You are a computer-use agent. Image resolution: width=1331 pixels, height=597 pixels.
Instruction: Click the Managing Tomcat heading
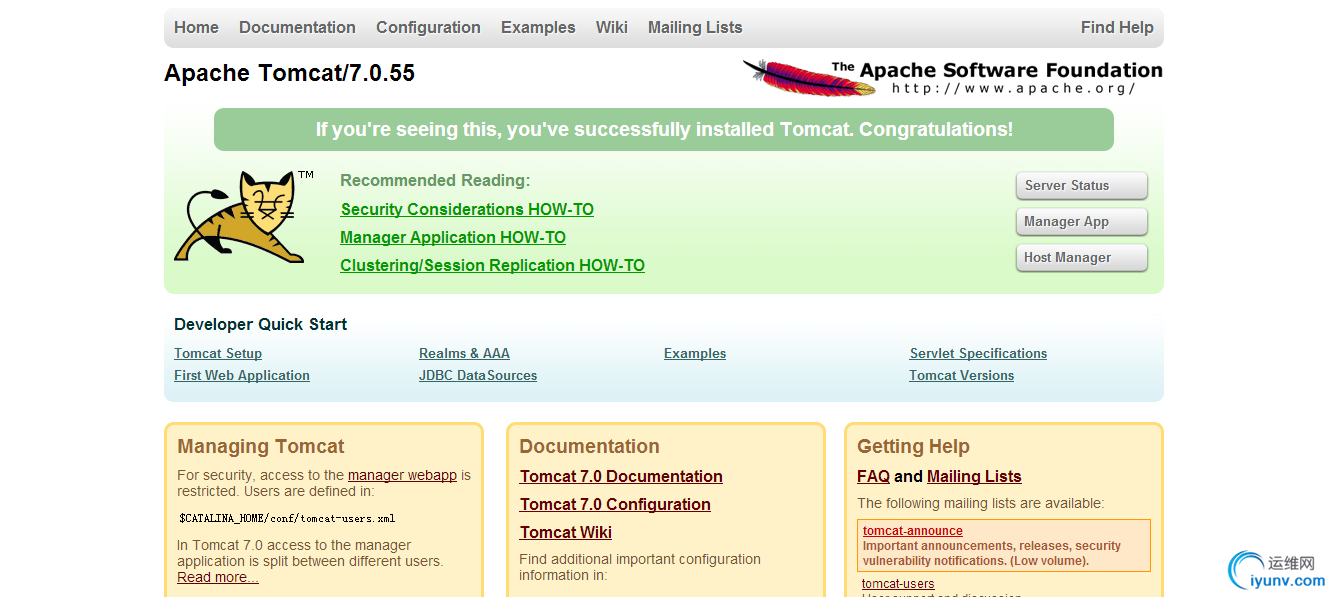pyautogui.click(x=261, y=446)
